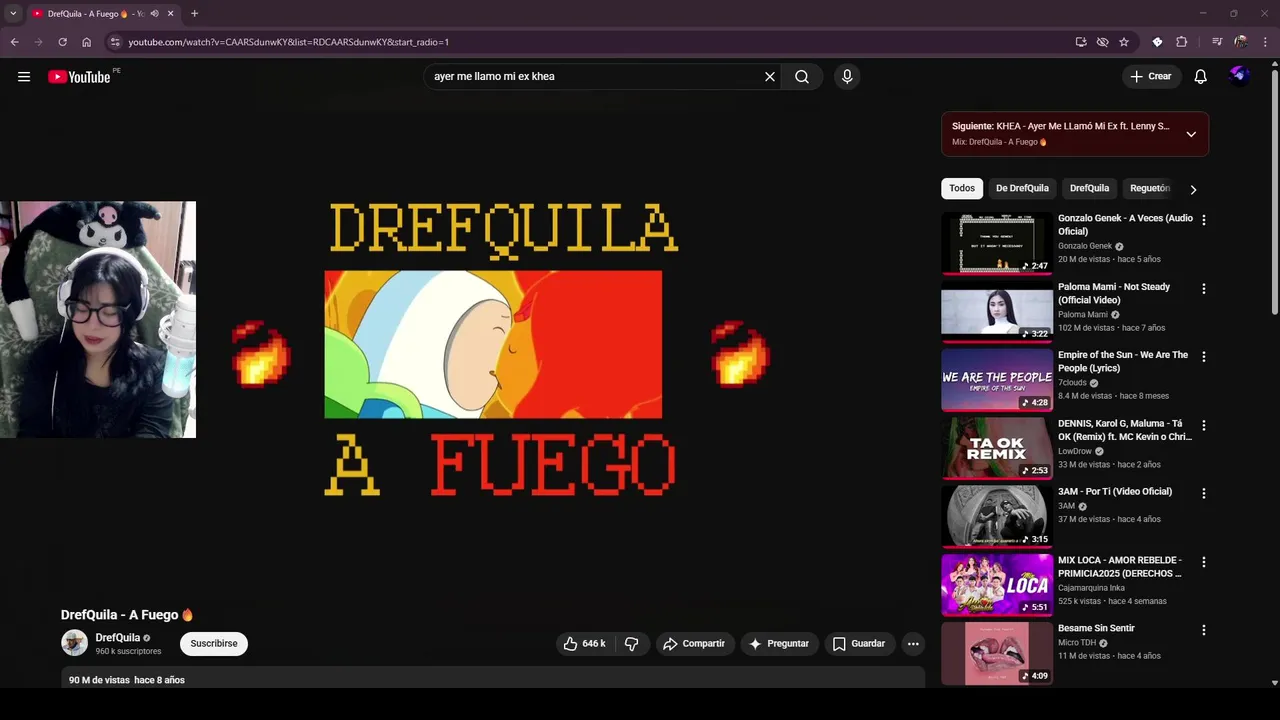Open MIX LOCA Amor Rebelde thumbnail
The width and height of the screenshot is (1280, 720).
tap(997, 586)
